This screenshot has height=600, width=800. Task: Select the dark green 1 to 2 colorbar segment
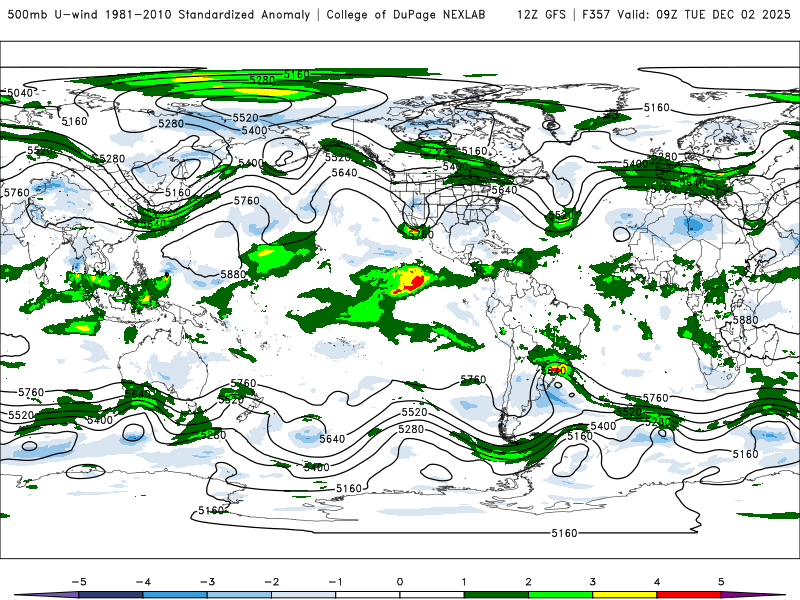[496, 595]
